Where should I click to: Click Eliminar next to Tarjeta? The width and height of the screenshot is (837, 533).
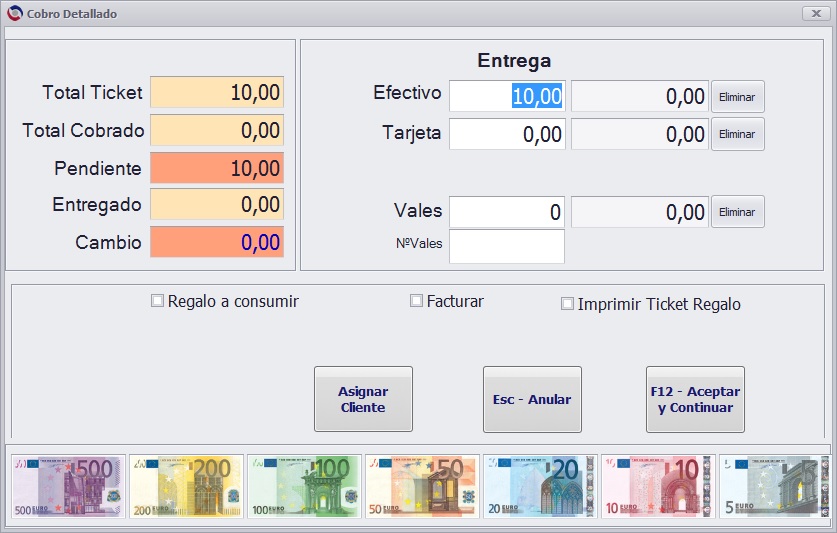[737, 134]
